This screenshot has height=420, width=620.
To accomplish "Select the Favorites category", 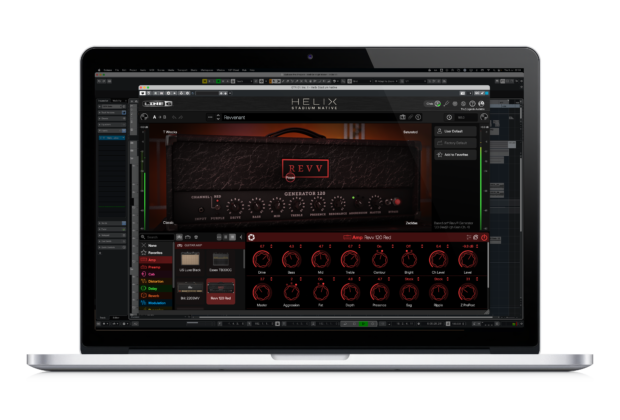I will click(157, 253).
